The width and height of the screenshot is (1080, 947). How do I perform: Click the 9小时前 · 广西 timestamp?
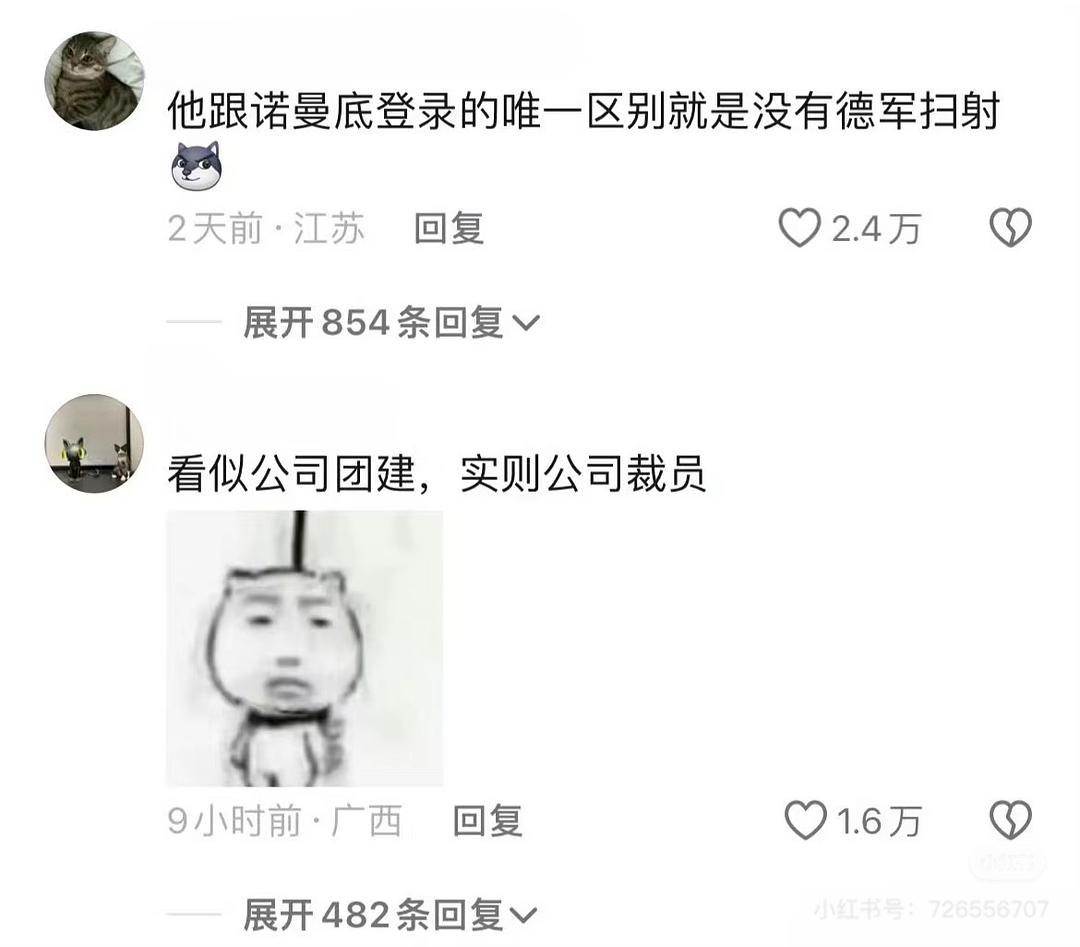(284, 821)
